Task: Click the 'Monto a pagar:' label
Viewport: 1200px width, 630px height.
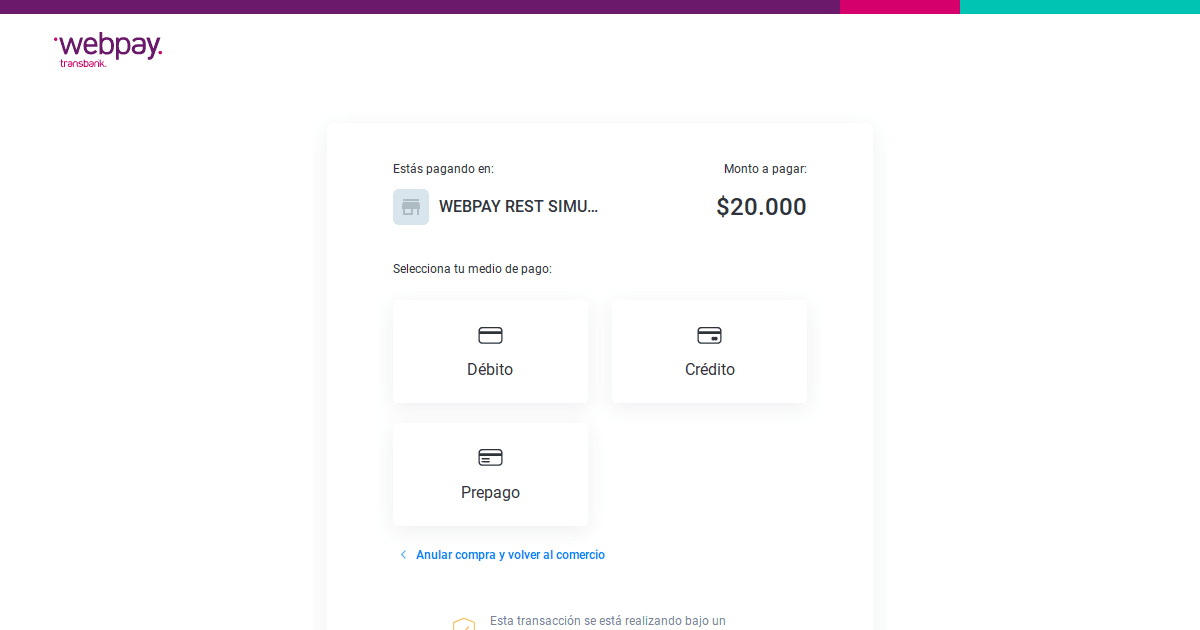Action: (x=765, y=168)
